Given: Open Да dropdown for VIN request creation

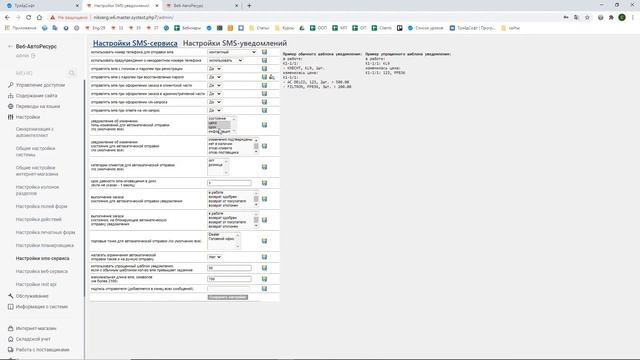Looking at the screenshot, I should tap(215, 102).
